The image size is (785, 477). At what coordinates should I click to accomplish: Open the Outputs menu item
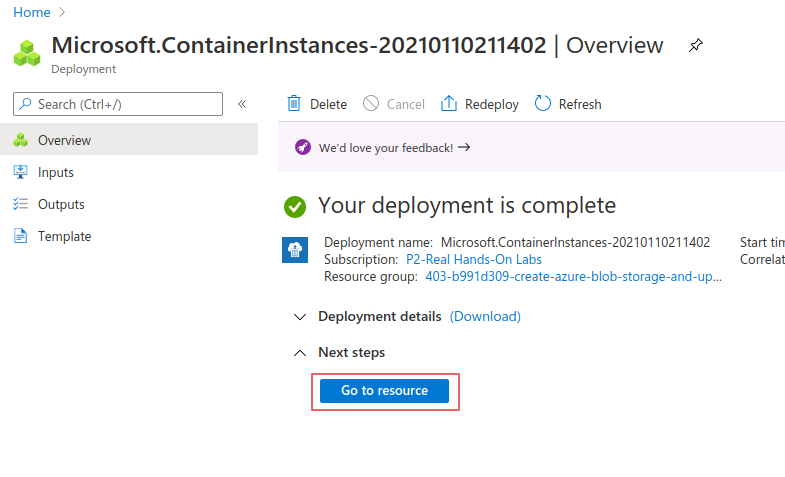click(x=129, y=204)
